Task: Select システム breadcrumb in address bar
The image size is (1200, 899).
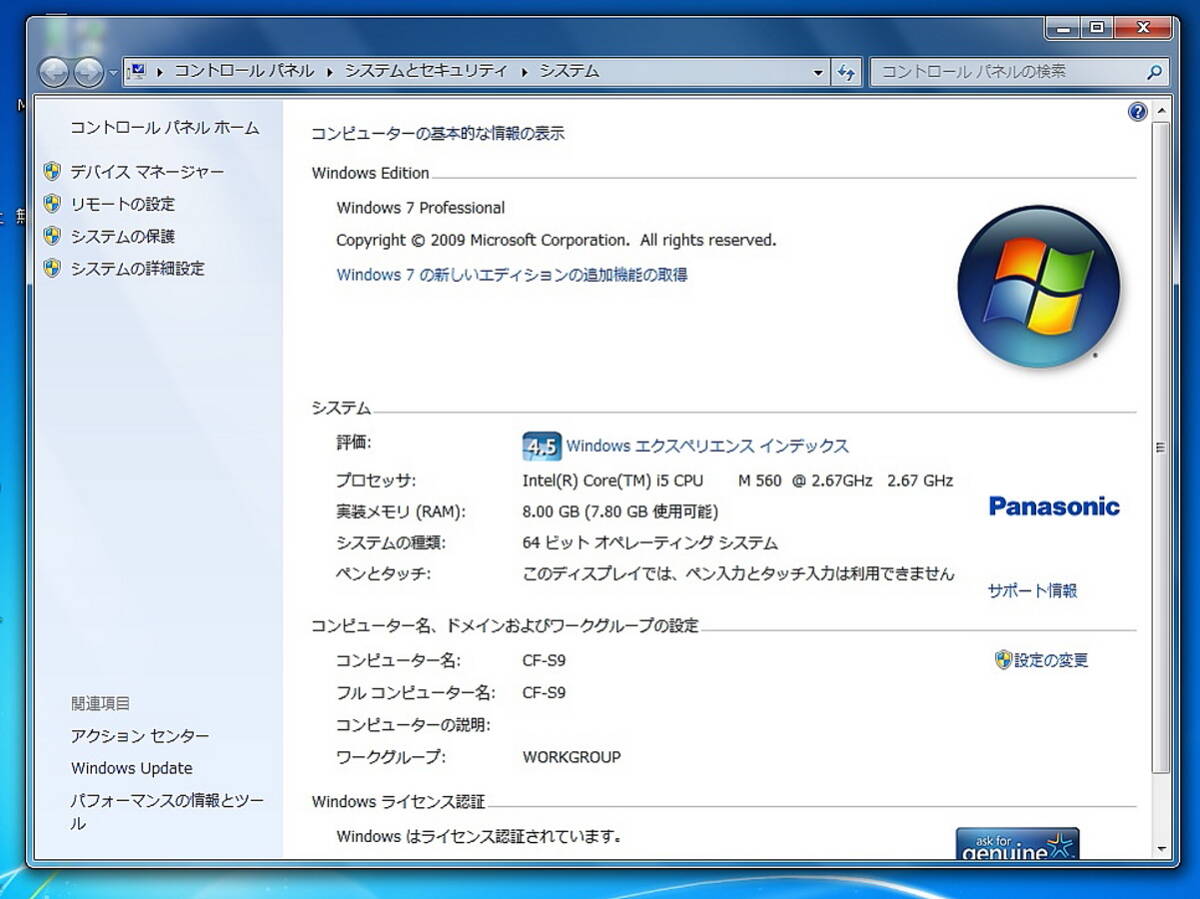Action: click(570, 71)
